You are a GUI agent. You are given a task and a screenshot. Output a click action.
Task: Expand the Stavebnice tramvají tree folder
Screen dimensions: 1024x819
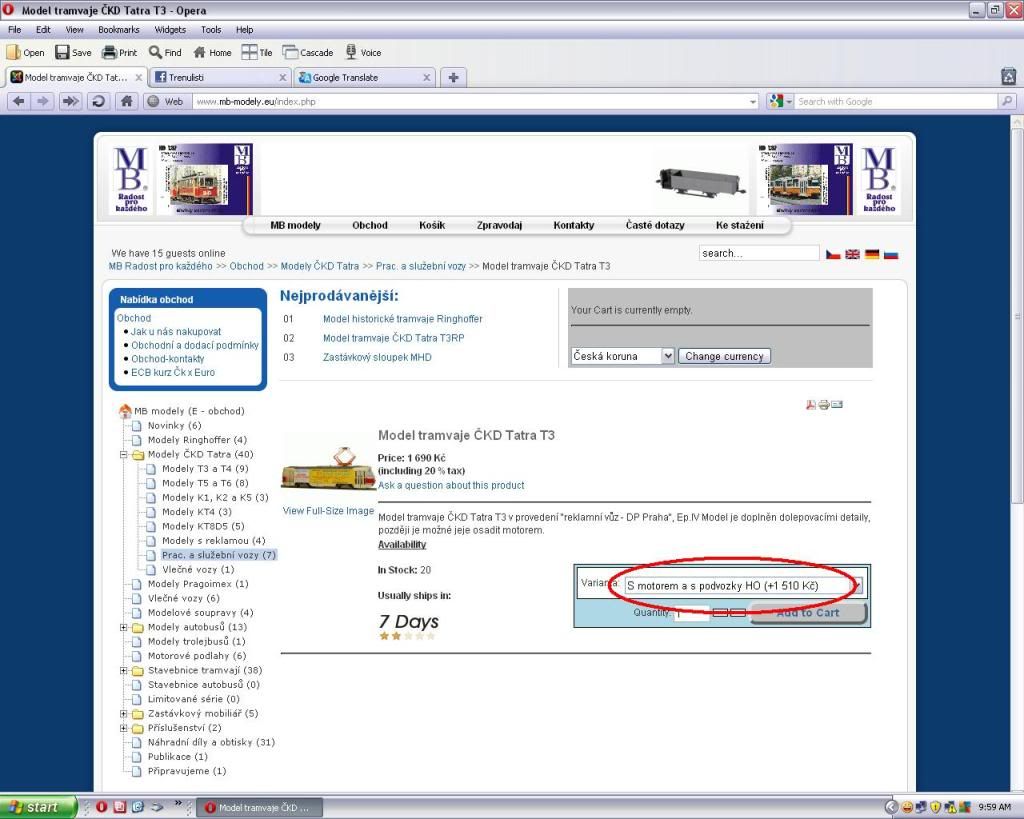[x=123, y=670]
